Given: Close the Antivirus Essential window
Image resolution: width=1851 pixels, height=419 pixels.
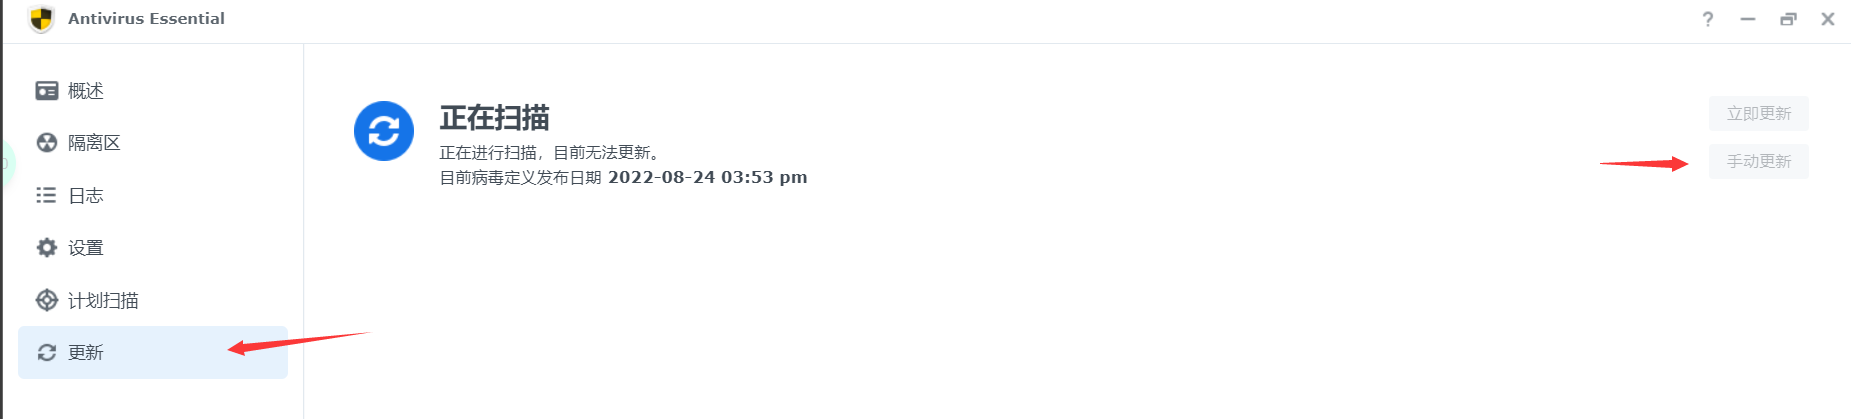Looking at the screenshot, I should tap(1828, 19).
